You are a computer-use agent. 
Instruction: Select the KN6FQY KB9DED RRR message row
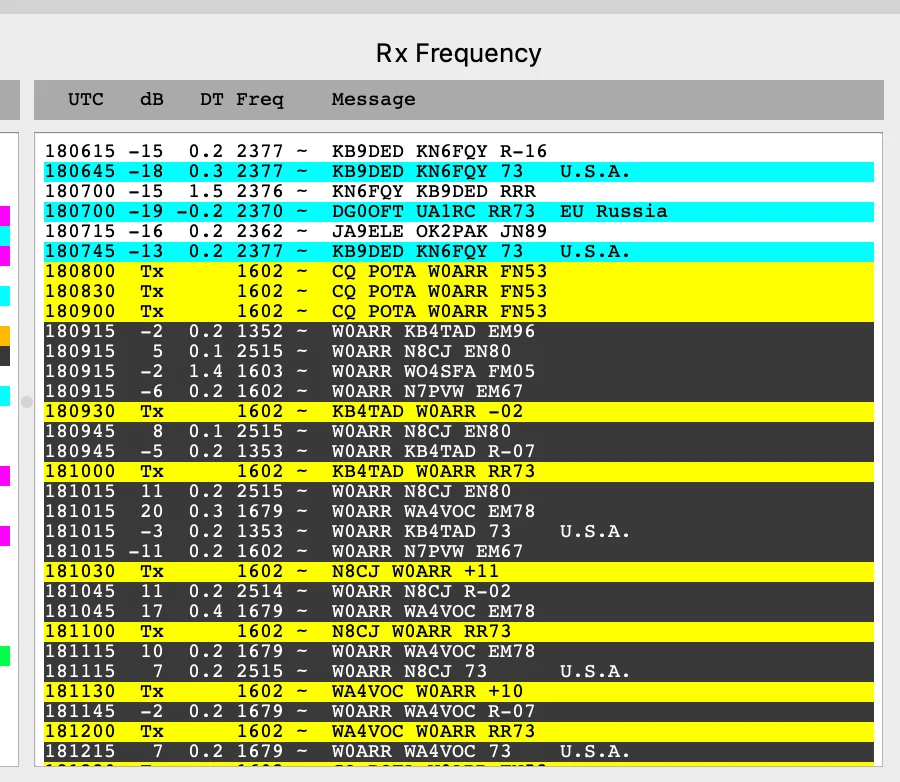point(459,192)
